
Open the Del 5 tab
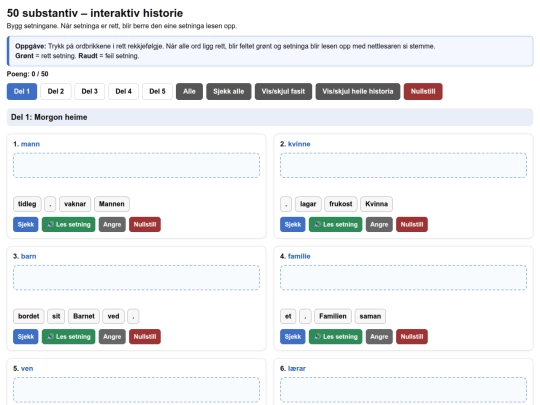(157, 92)
